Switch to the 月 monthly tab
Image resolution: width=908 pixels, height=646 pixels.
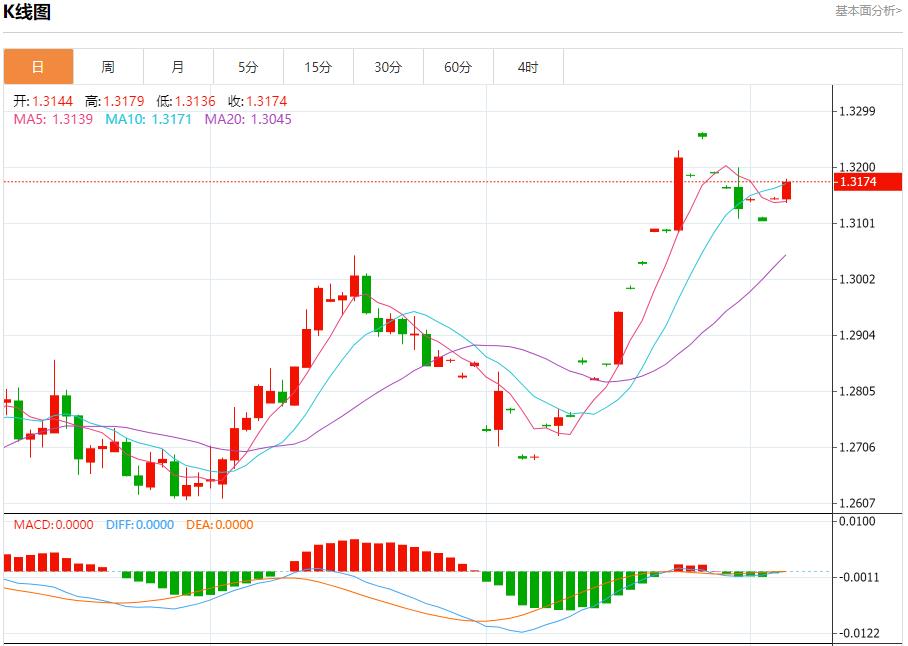pyautogui.click(x=178, y=67)
